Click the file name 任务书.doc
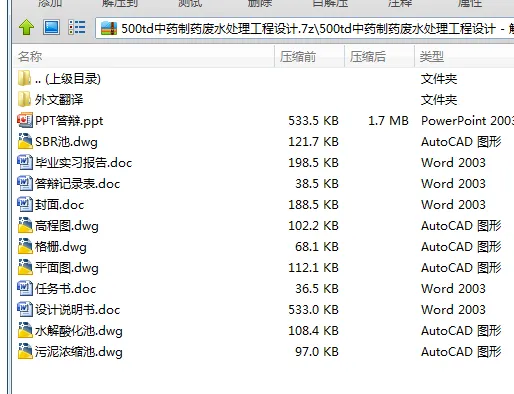The image size is (514, 394). (x=65, y=289)
